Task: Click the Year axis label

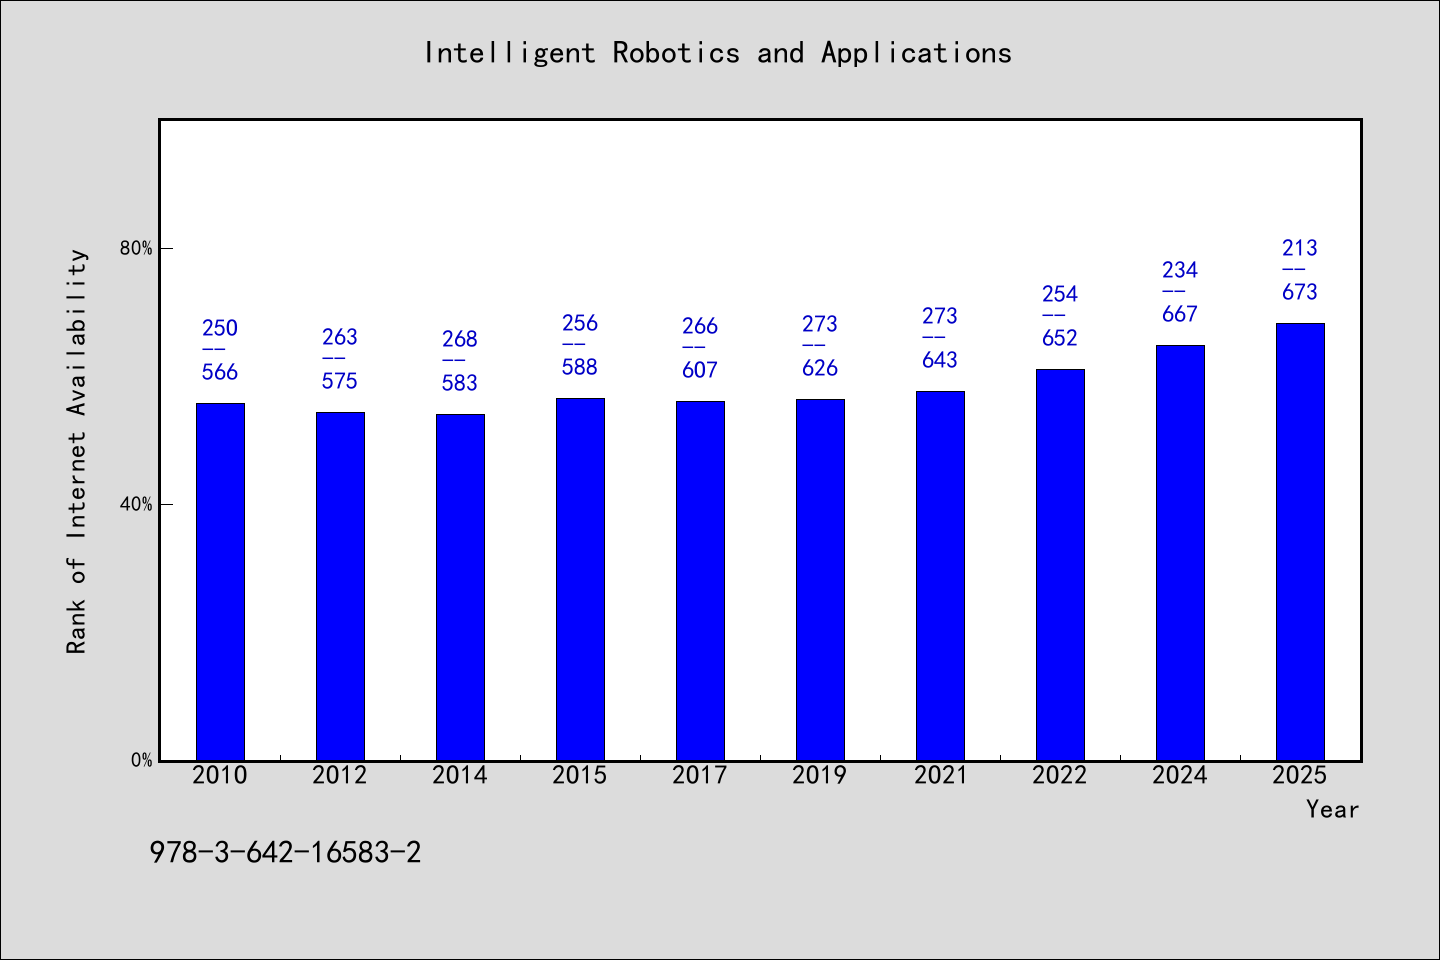Action: (1332, 809)
